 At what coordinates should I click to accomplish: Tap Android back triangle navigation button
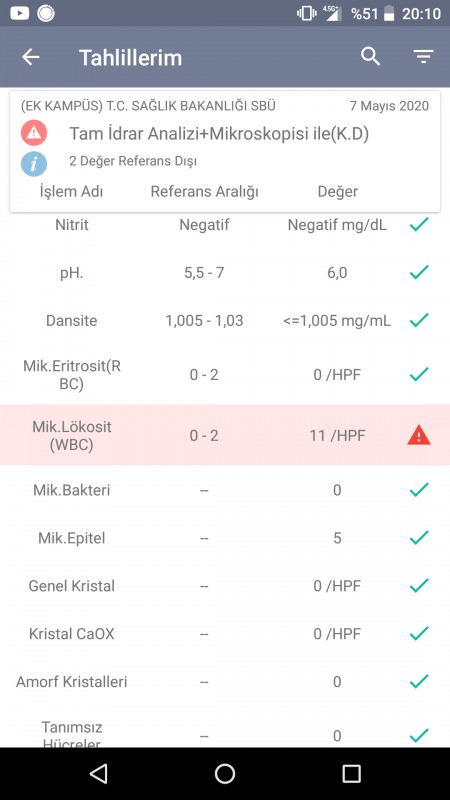pyautogui.click(x=98, y=774)
